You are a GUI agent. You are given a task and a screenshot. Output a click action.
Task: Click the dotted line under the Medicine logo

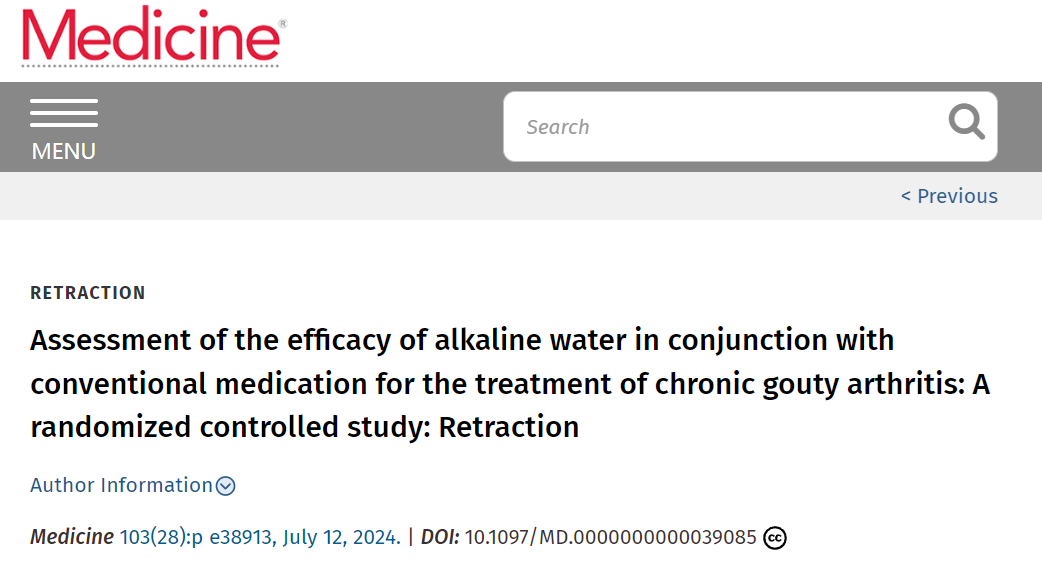tap(150, 65)
